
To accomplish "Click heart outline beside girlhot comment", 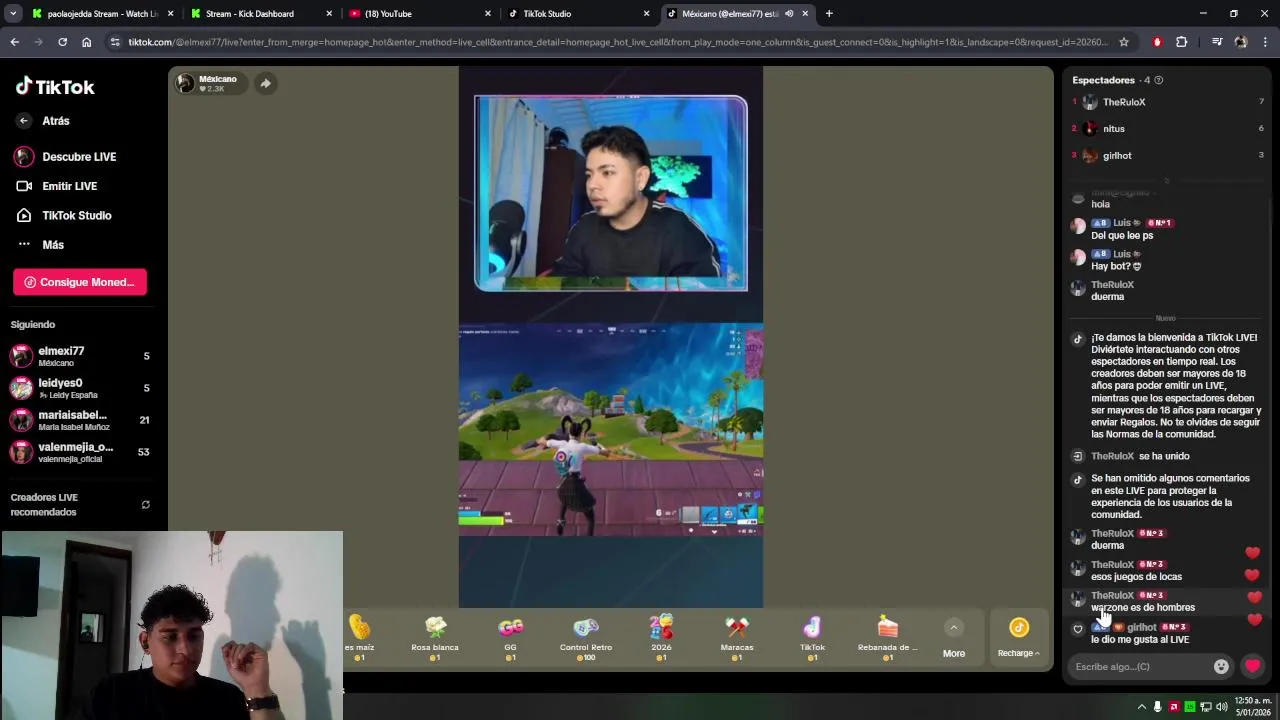I will point(1078,629).
